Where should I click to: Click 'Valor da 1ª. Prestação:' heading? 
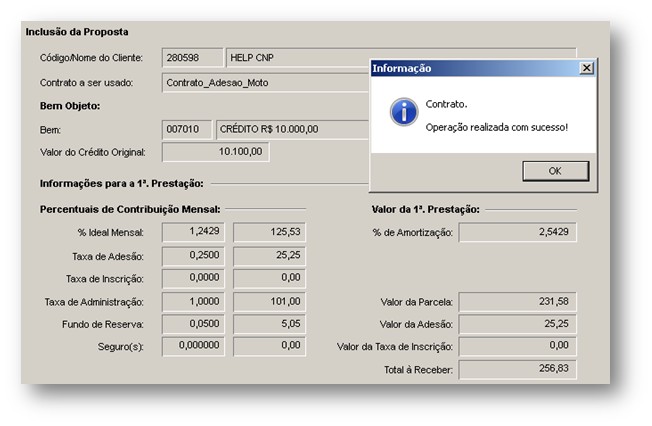tap(425, 209)
